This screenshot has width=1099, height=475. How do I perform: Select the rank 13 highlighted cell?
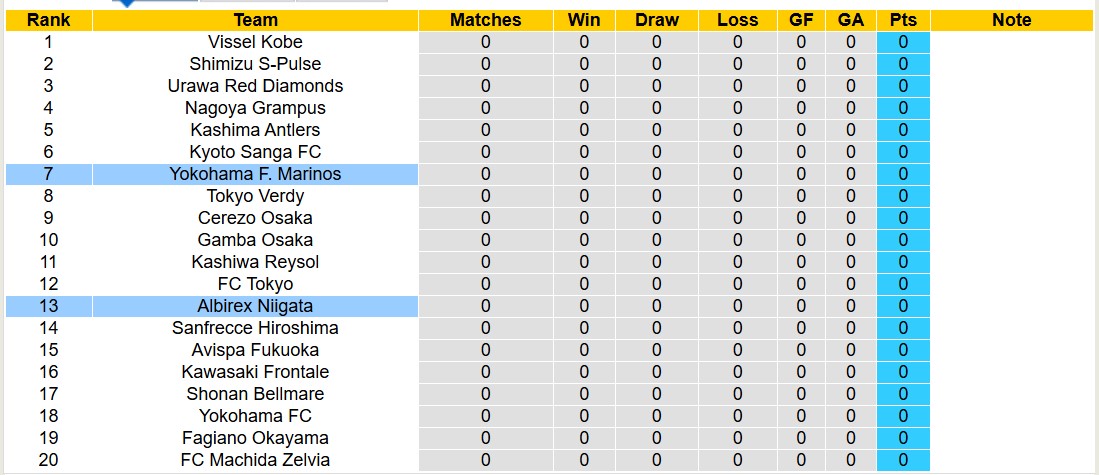(48, 306)
